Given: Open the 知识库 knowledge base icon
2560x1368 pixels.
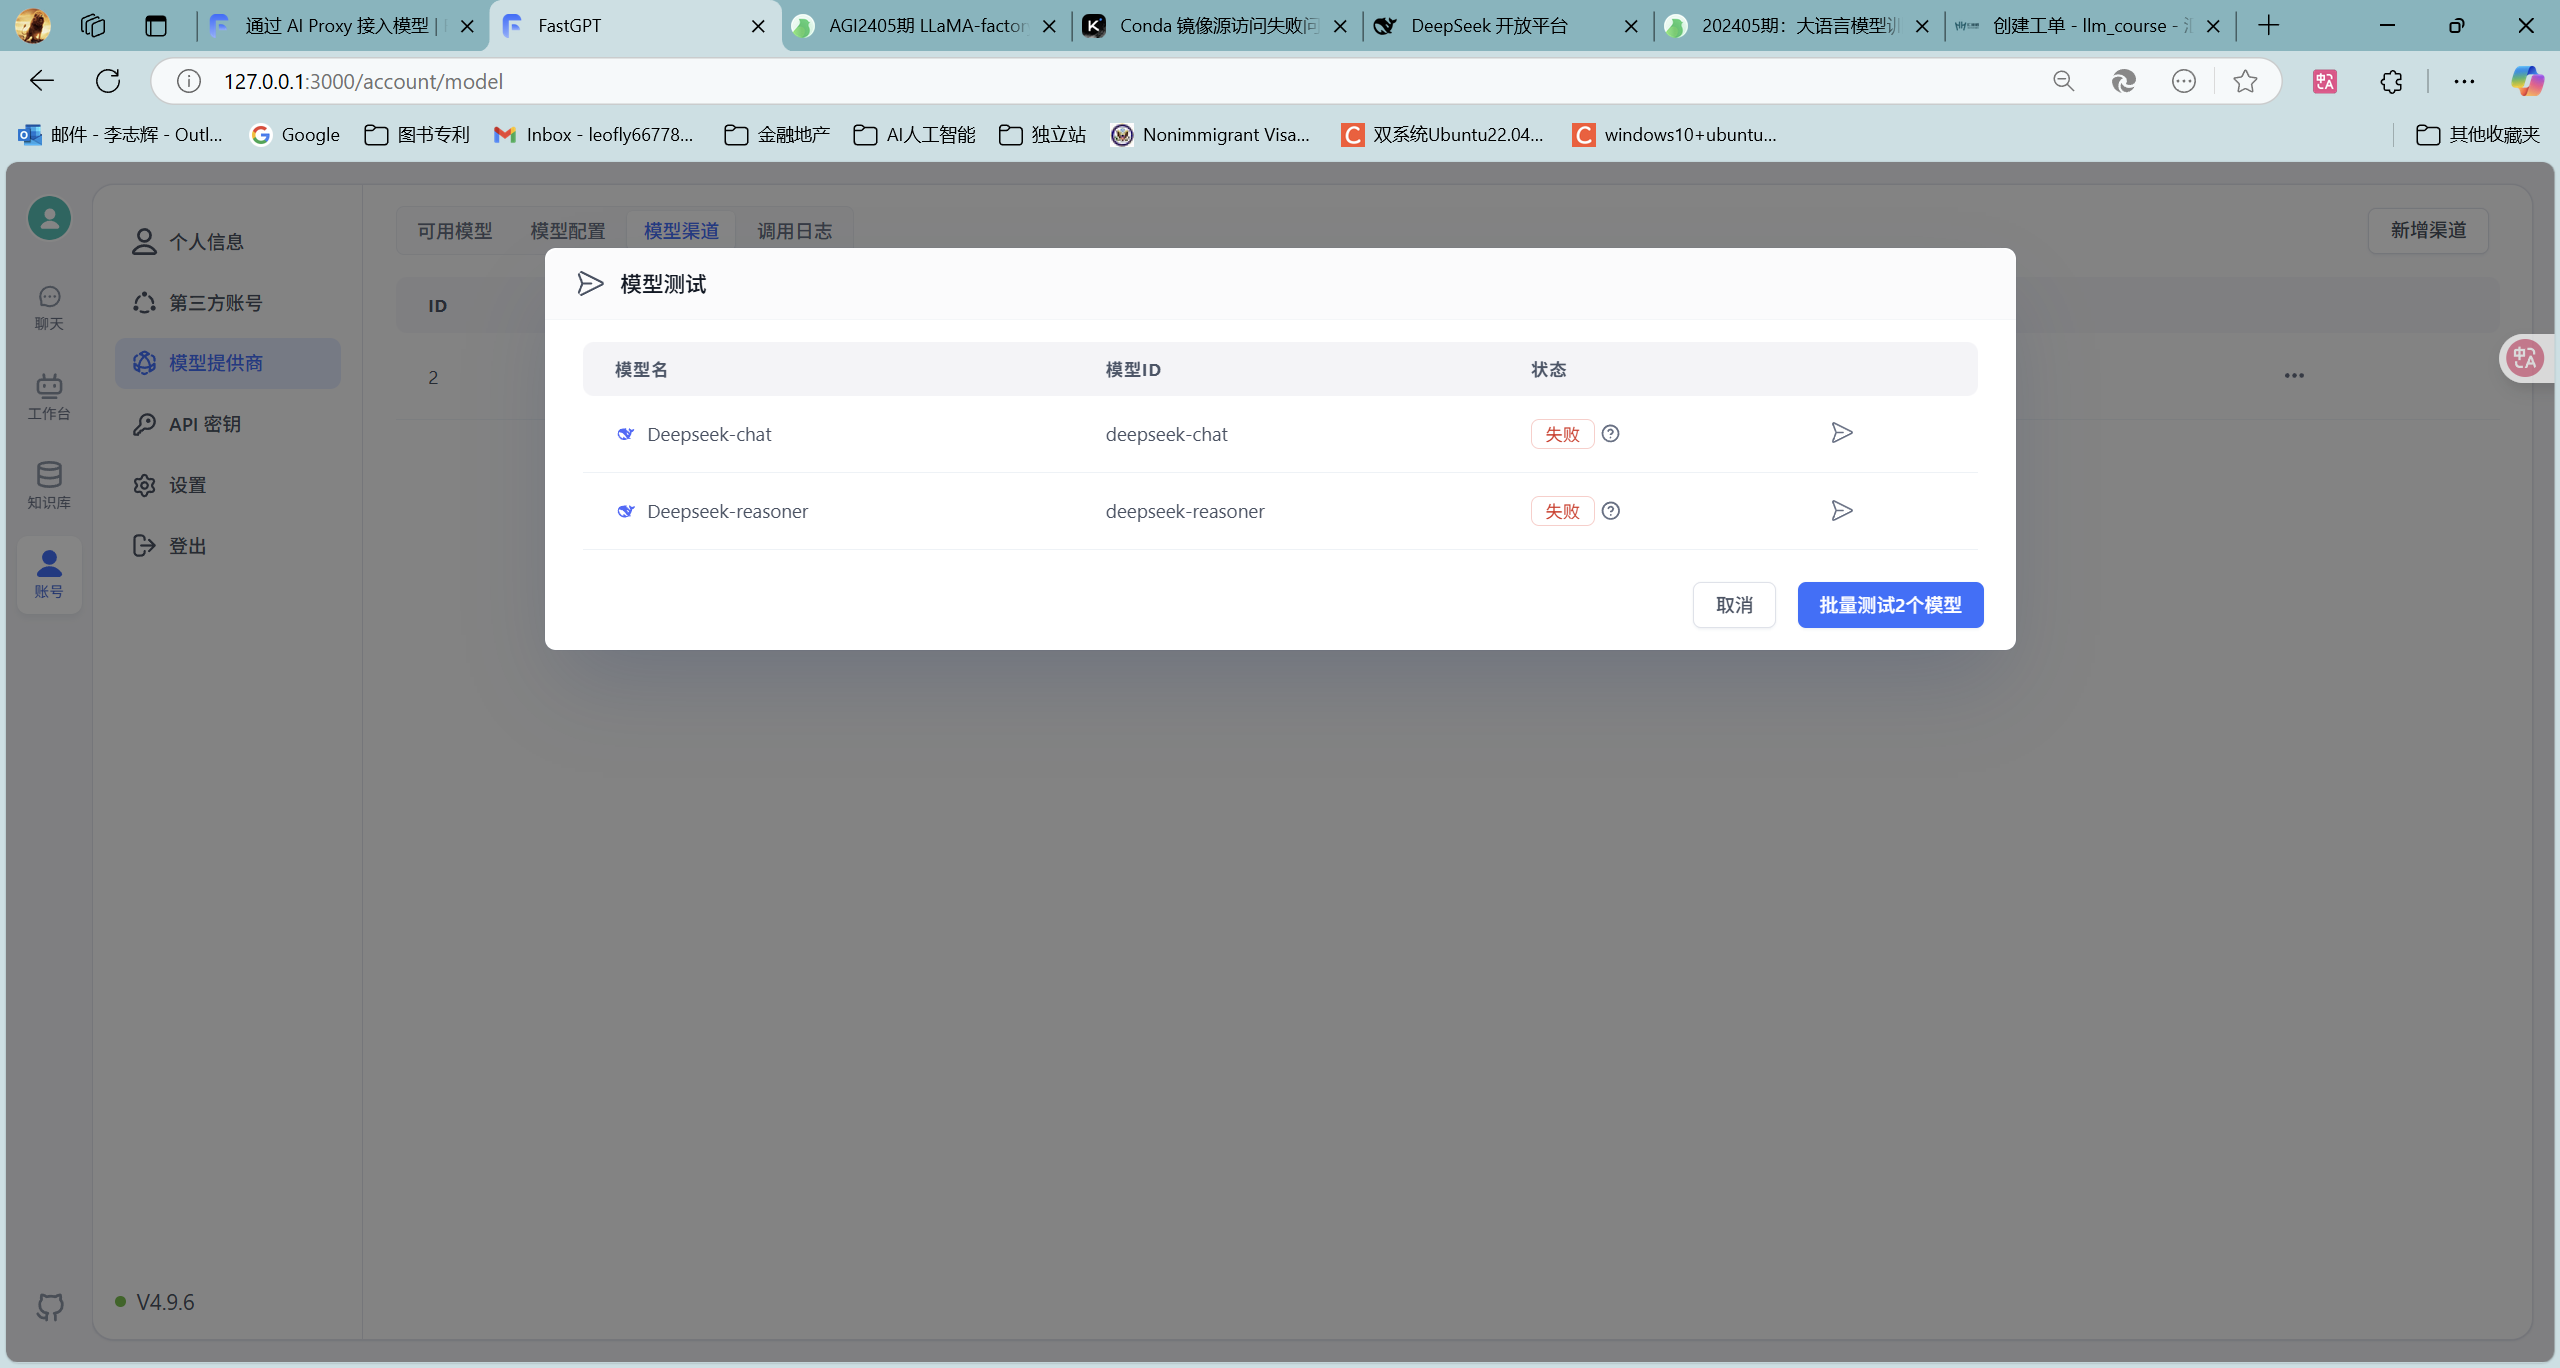Looking at the screenshot, I should point(49,485).
